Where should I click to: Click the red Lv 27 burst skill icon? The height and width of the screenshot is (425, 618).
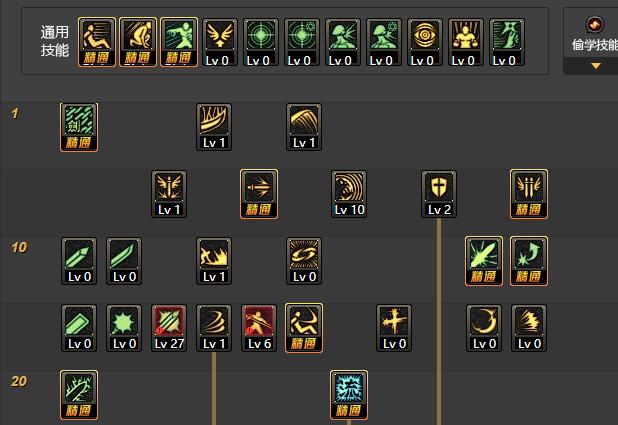click(169, 328)
